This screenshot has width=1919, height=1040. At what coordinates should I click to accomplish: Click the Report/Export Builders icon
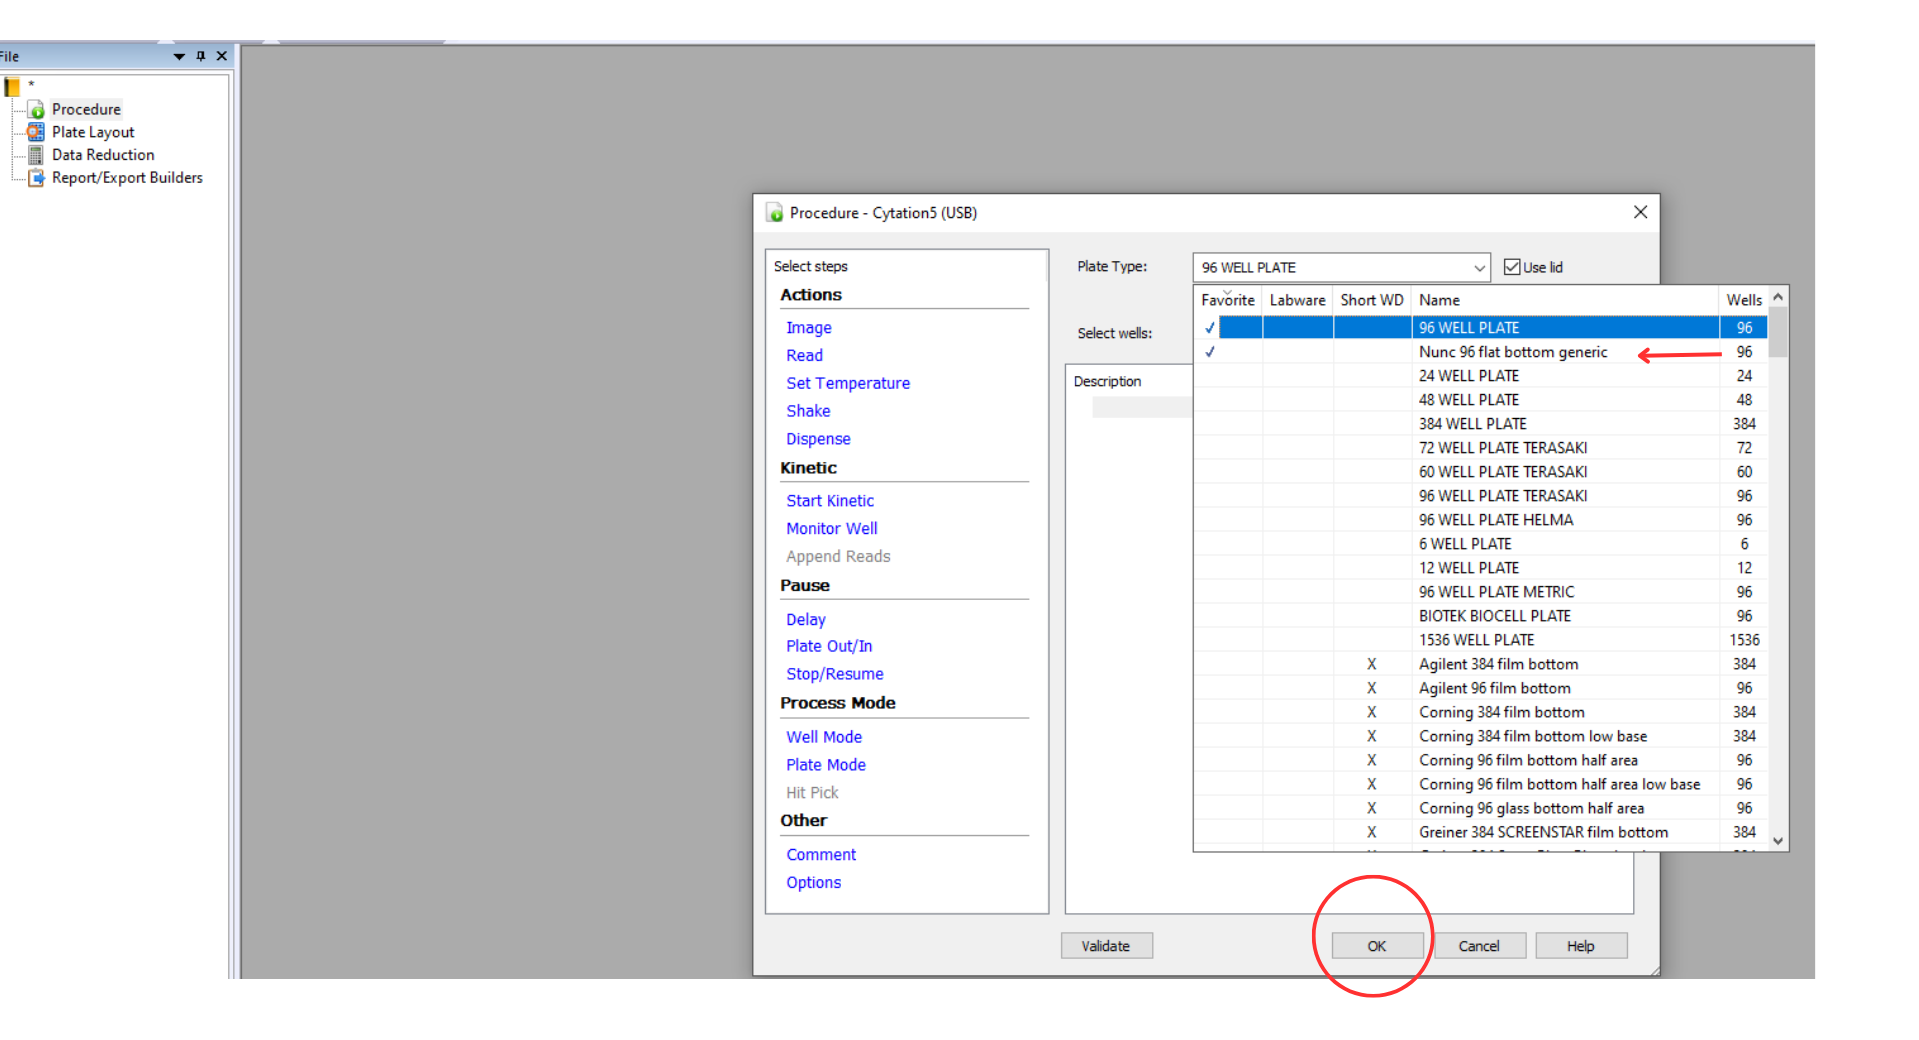click(x=36, y=178)
